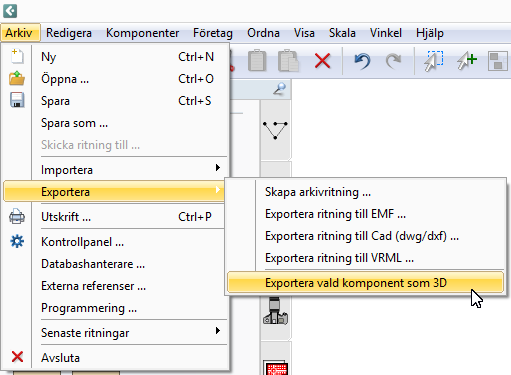Expand the Exportera submenu arrow
The height and width of the screenshot is (375, 511).
[x=218, y=190]
